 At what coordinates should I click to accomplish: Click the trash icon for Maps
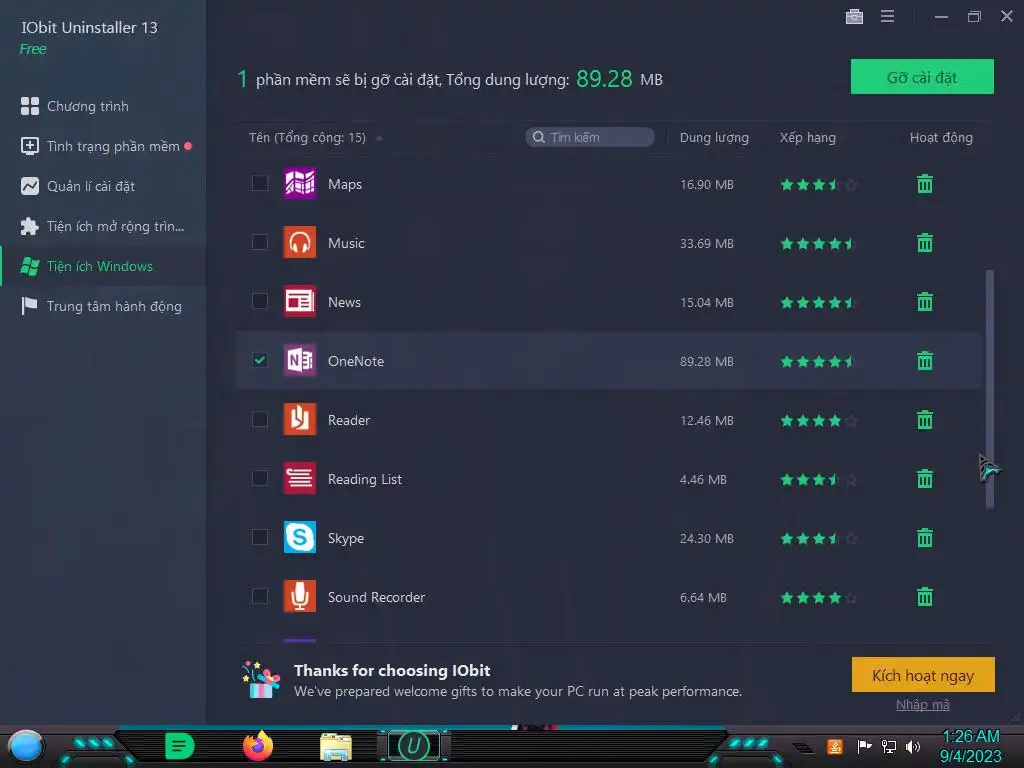tap(925, 184)
